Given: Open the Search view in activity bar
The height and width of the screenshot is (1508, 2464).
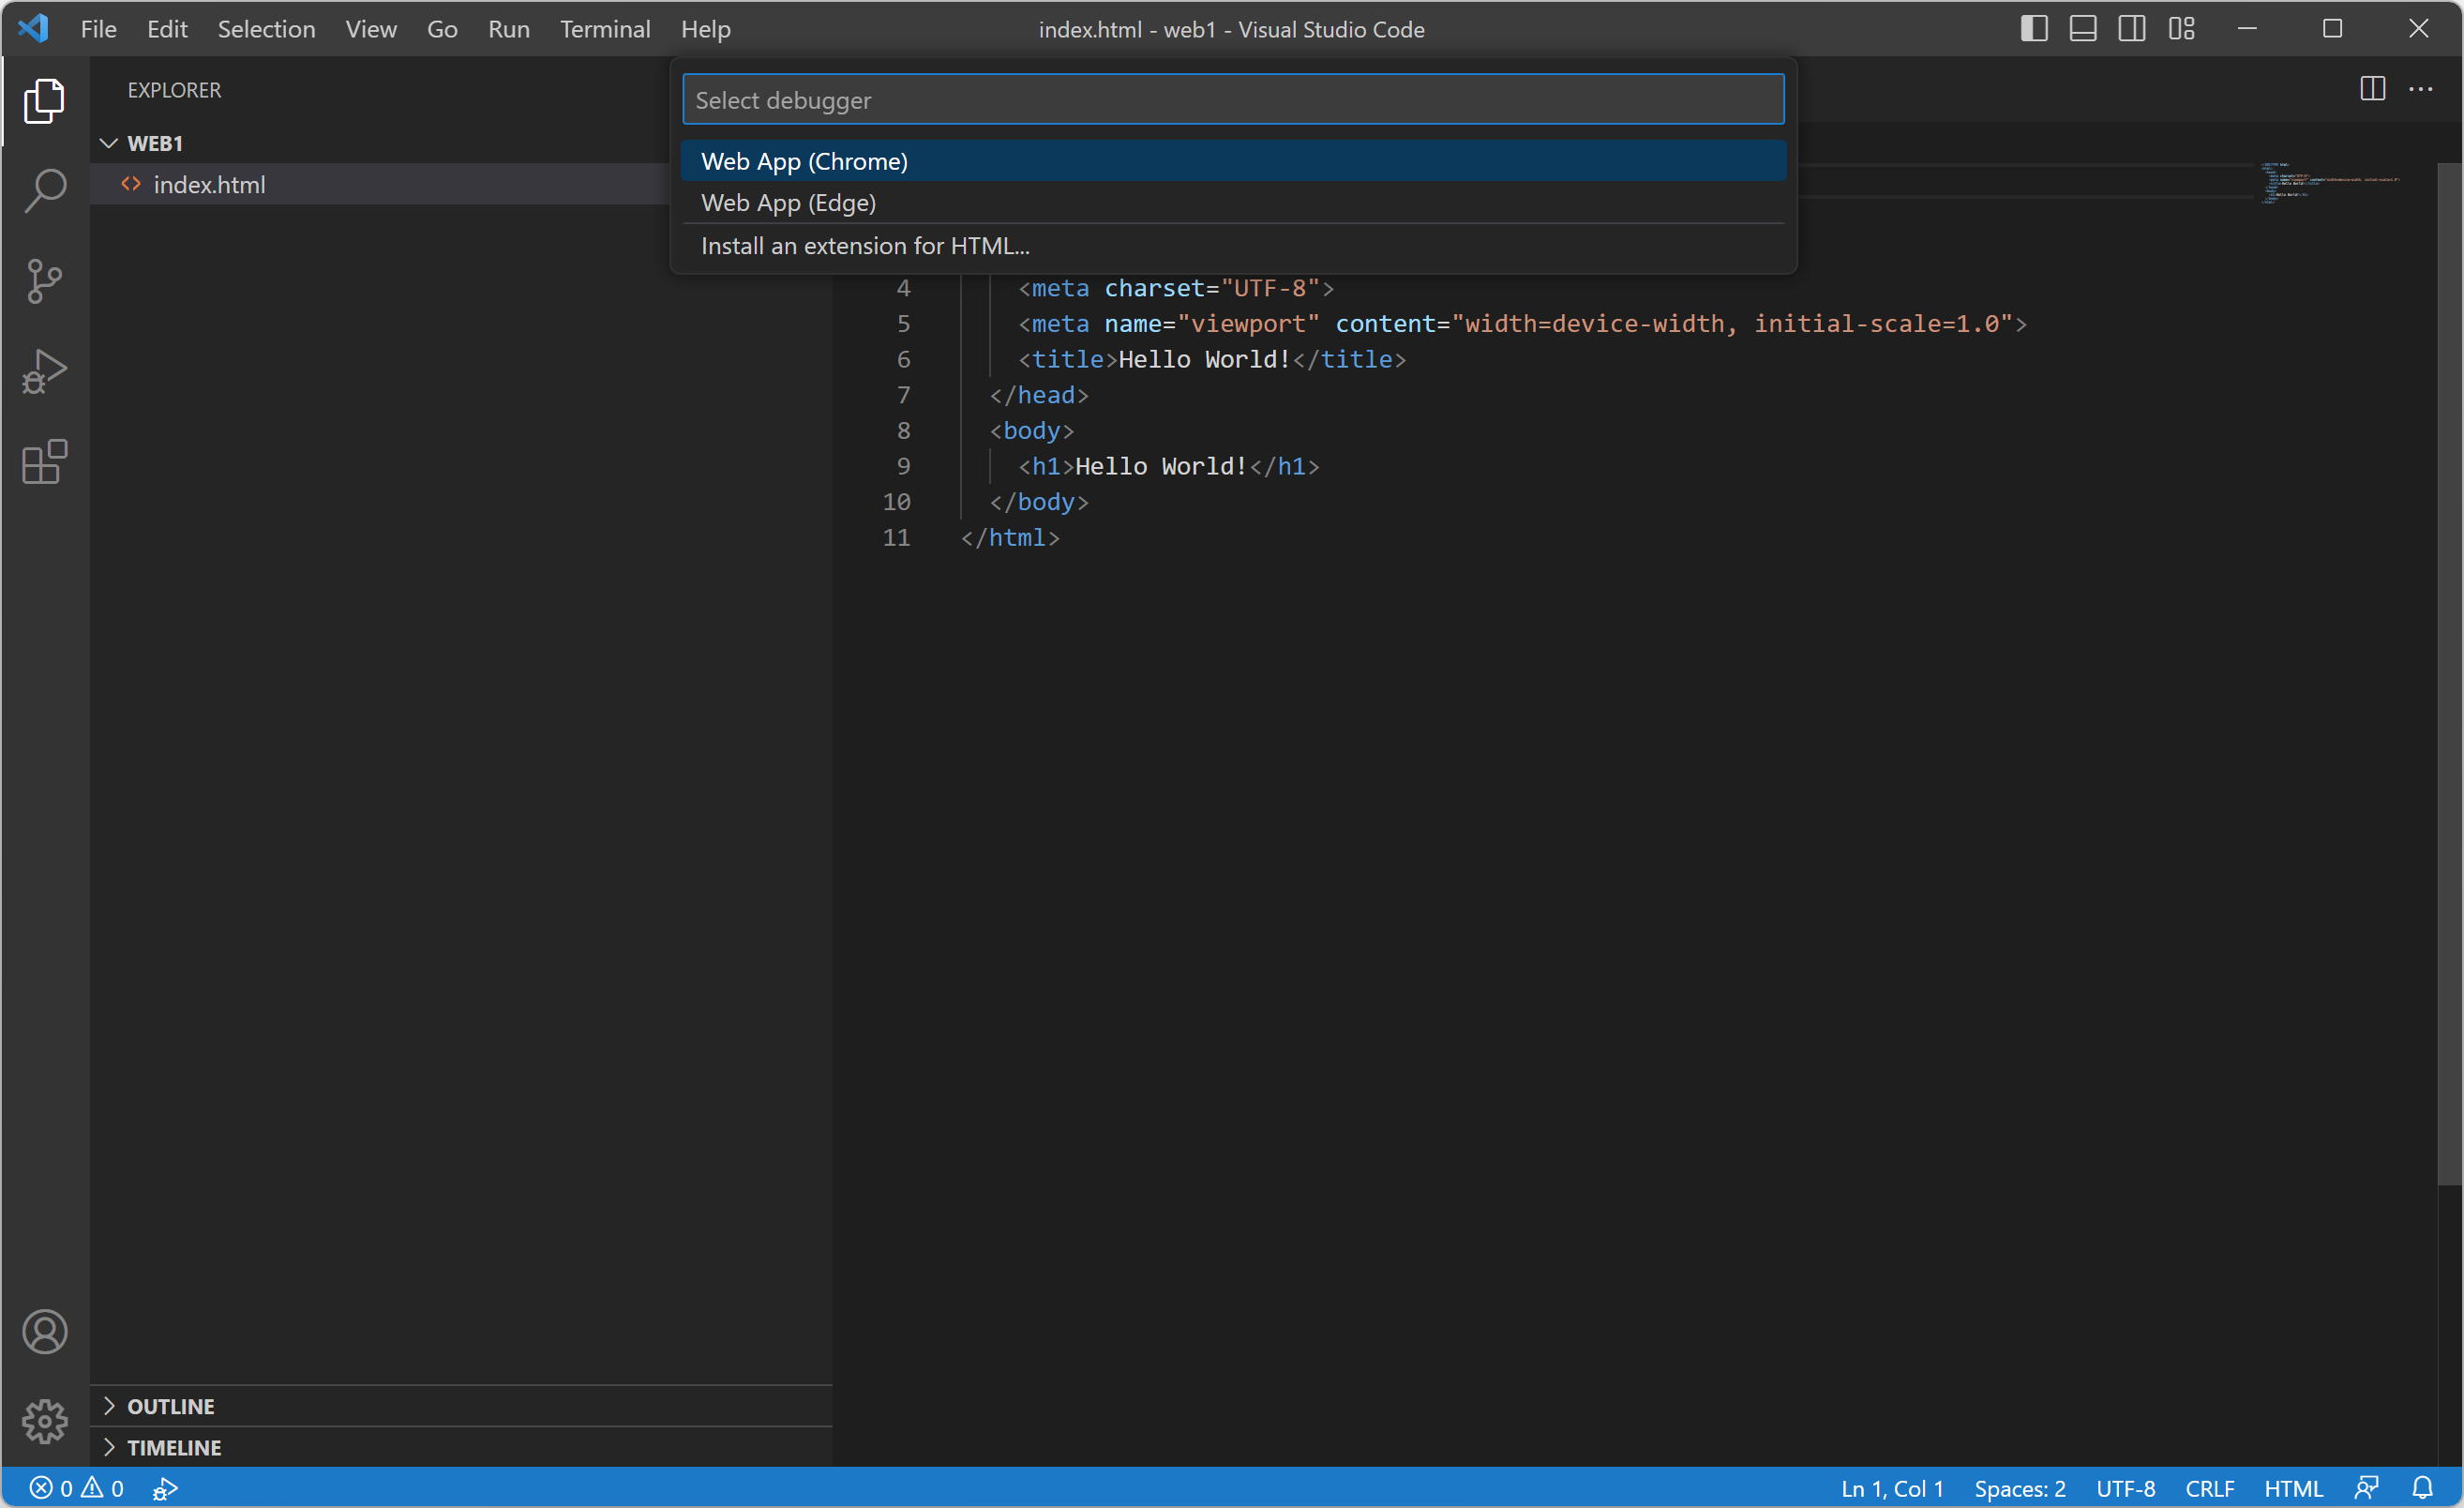Looking at the screenshot, I should (x=44, y=190).
